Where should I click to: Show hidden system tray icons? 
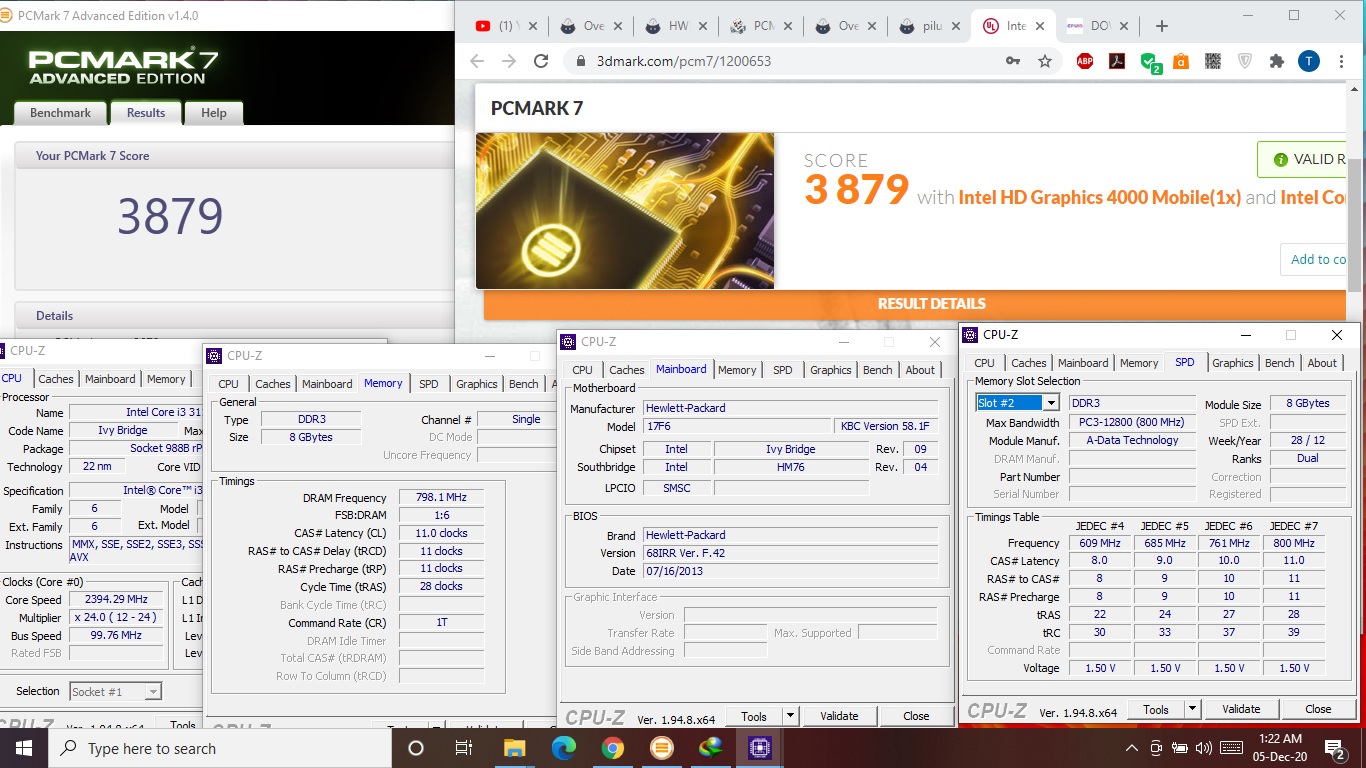(x=1132, y=748)
